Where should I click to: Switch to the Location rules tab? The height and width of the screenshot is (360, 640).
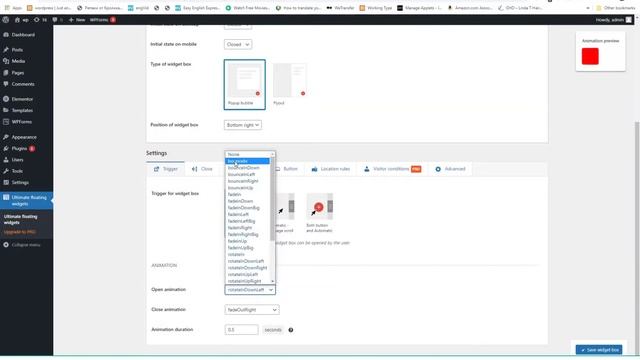330,169
